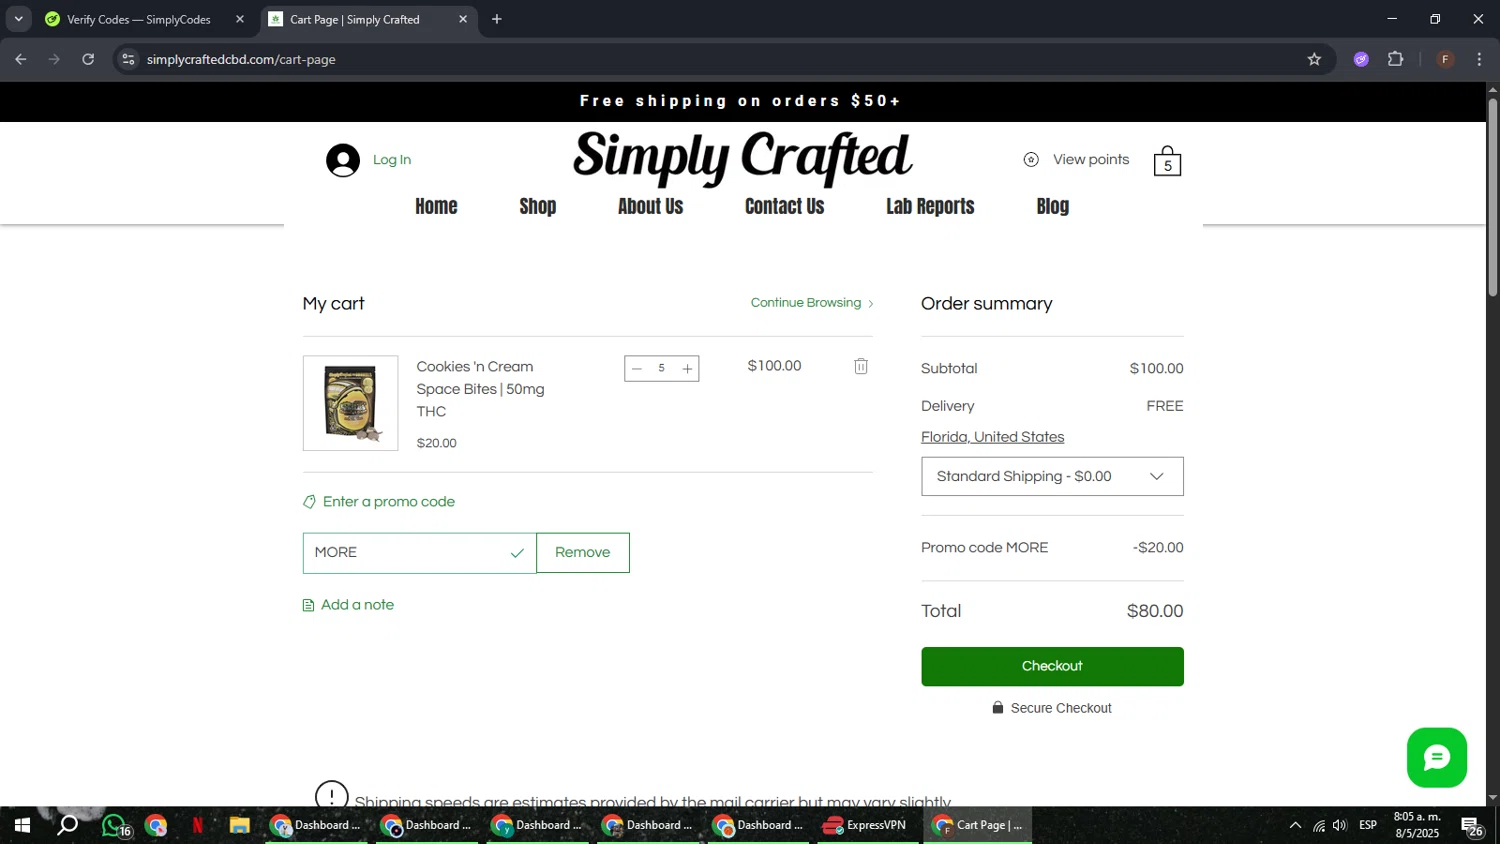1500x844 pixels.
Task: Reload the page
Action: [x=88, y=59]
